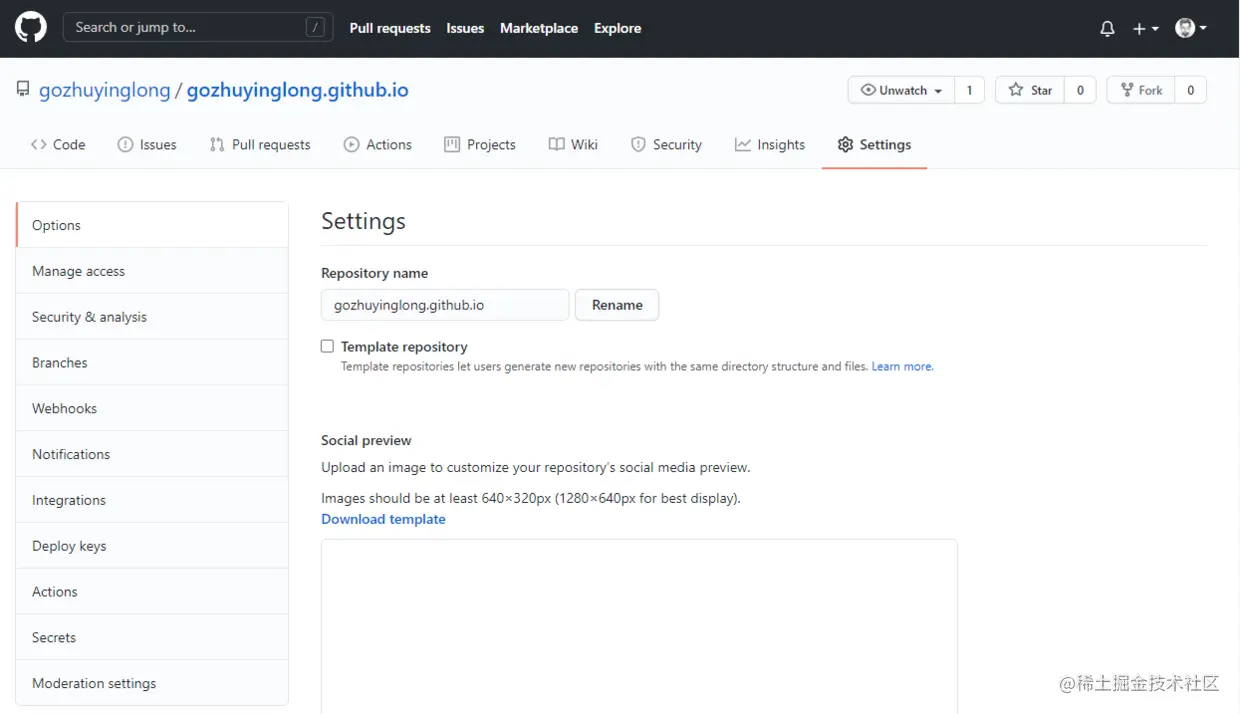This screenshot has height=714, width=1240.
Task: Click Pull requests in top navigation bar
Action: (390, 28)
